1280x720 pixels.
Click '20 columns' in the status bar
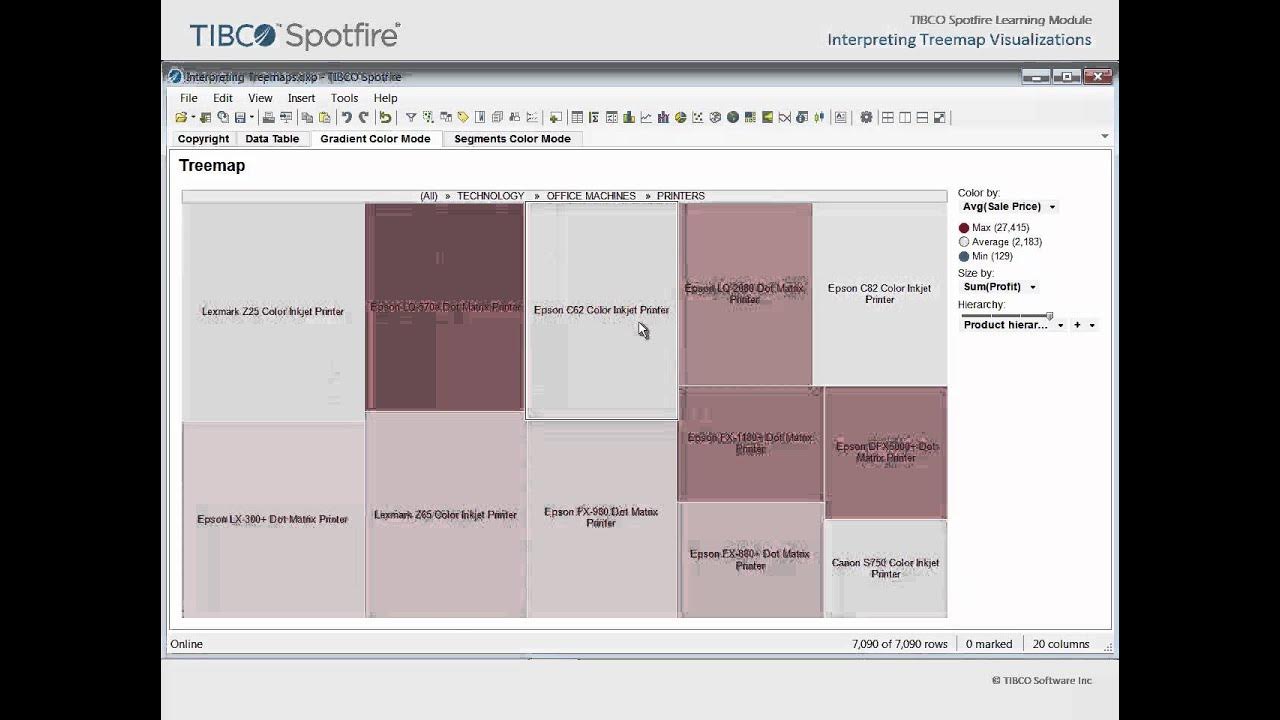1061,644
